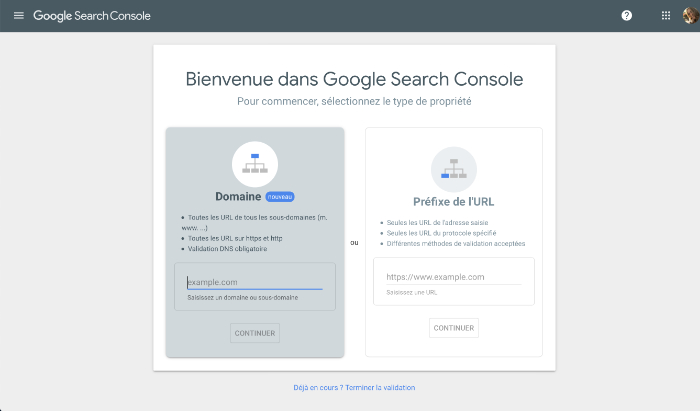700x411 pixels.
Task: Click the account profile avatar
Action: click(690, 16)
